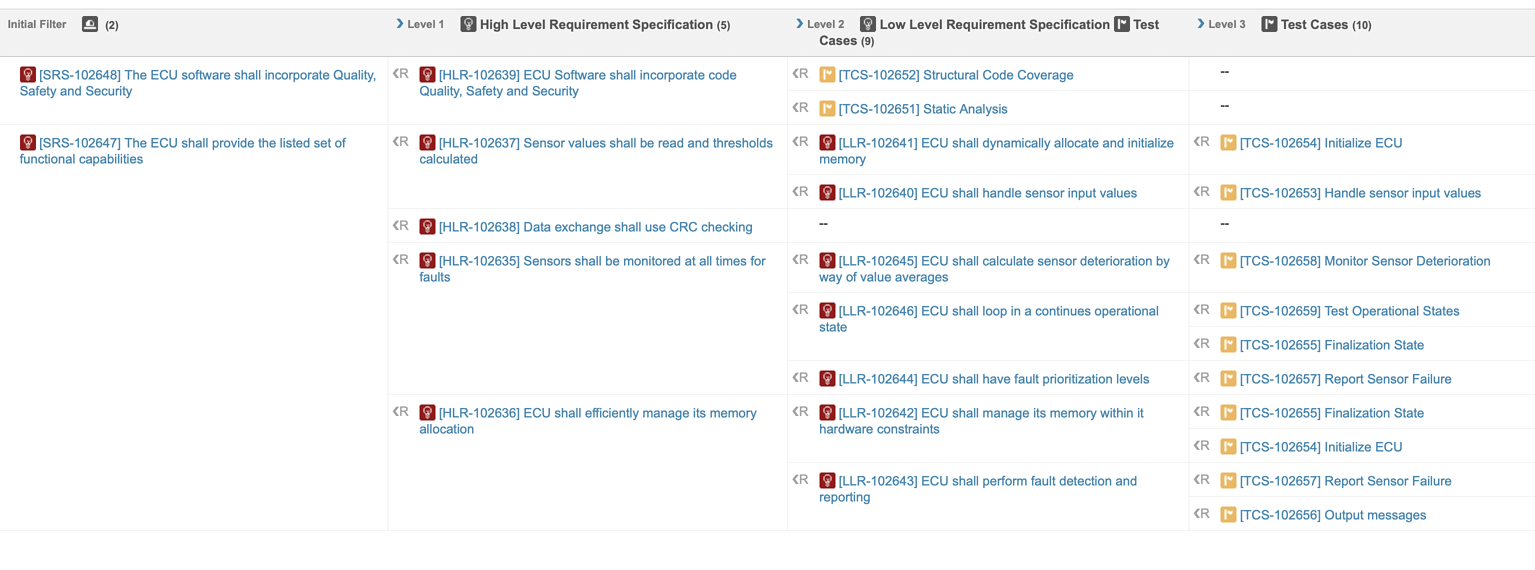Click the requirement icon beside LLR-102640
This screenshot has height=570, width=1535.
click(827, 193)
